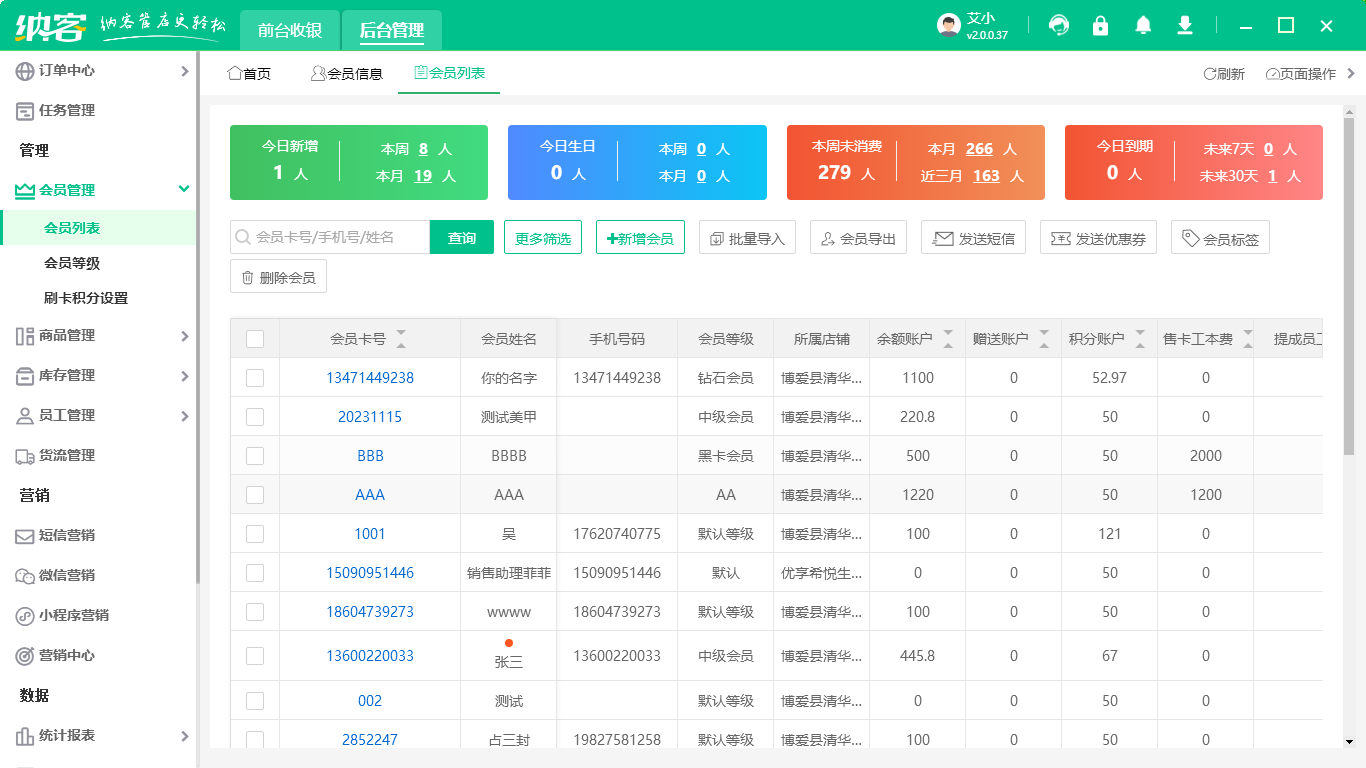1366x768 pixels.
Task: Click the 新增会员 button
Action: [640, 238]
